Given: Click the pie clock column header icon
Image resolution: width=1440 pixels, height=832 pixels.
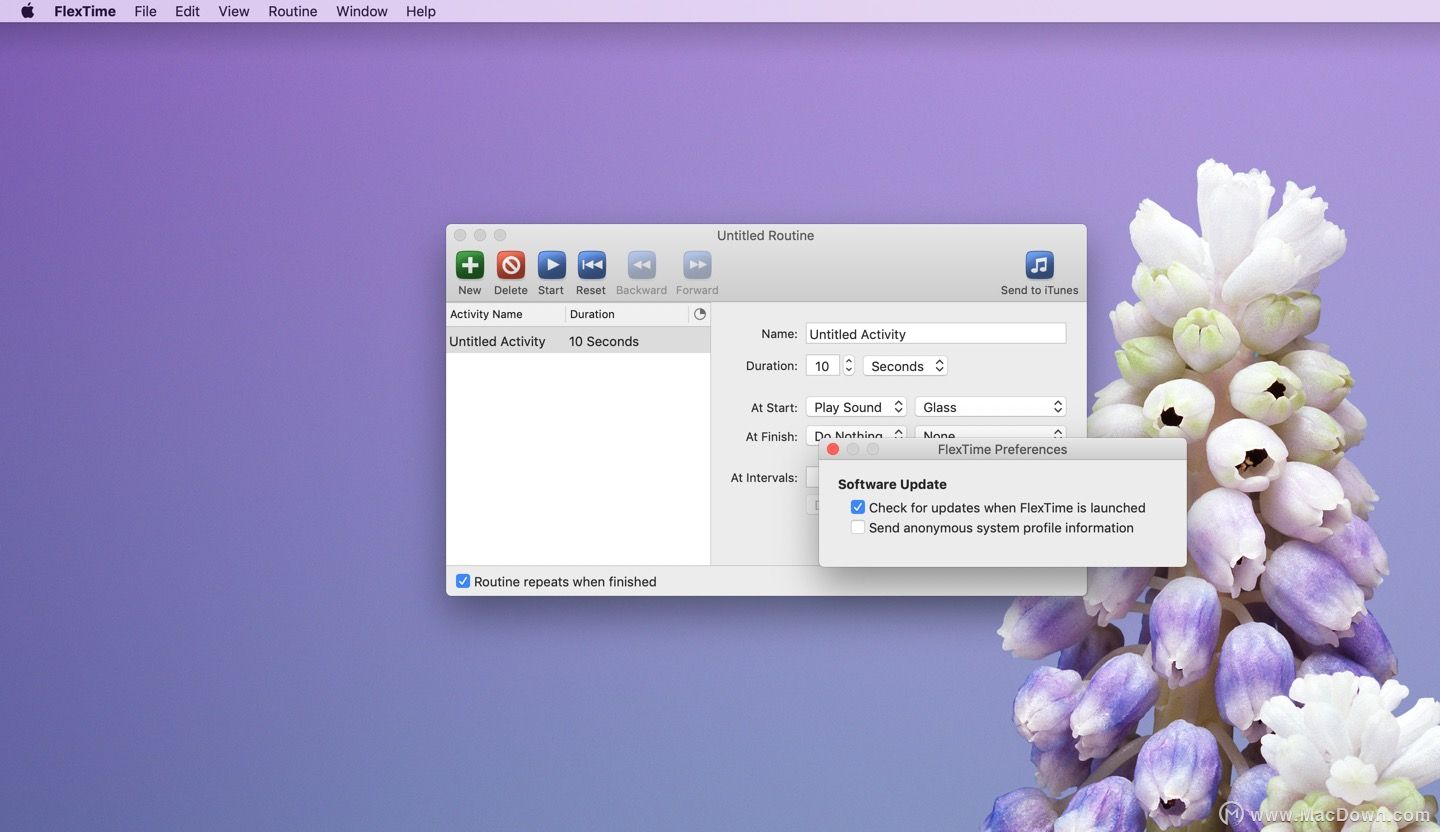Looking at the screenshot, I should pos(700,314).
